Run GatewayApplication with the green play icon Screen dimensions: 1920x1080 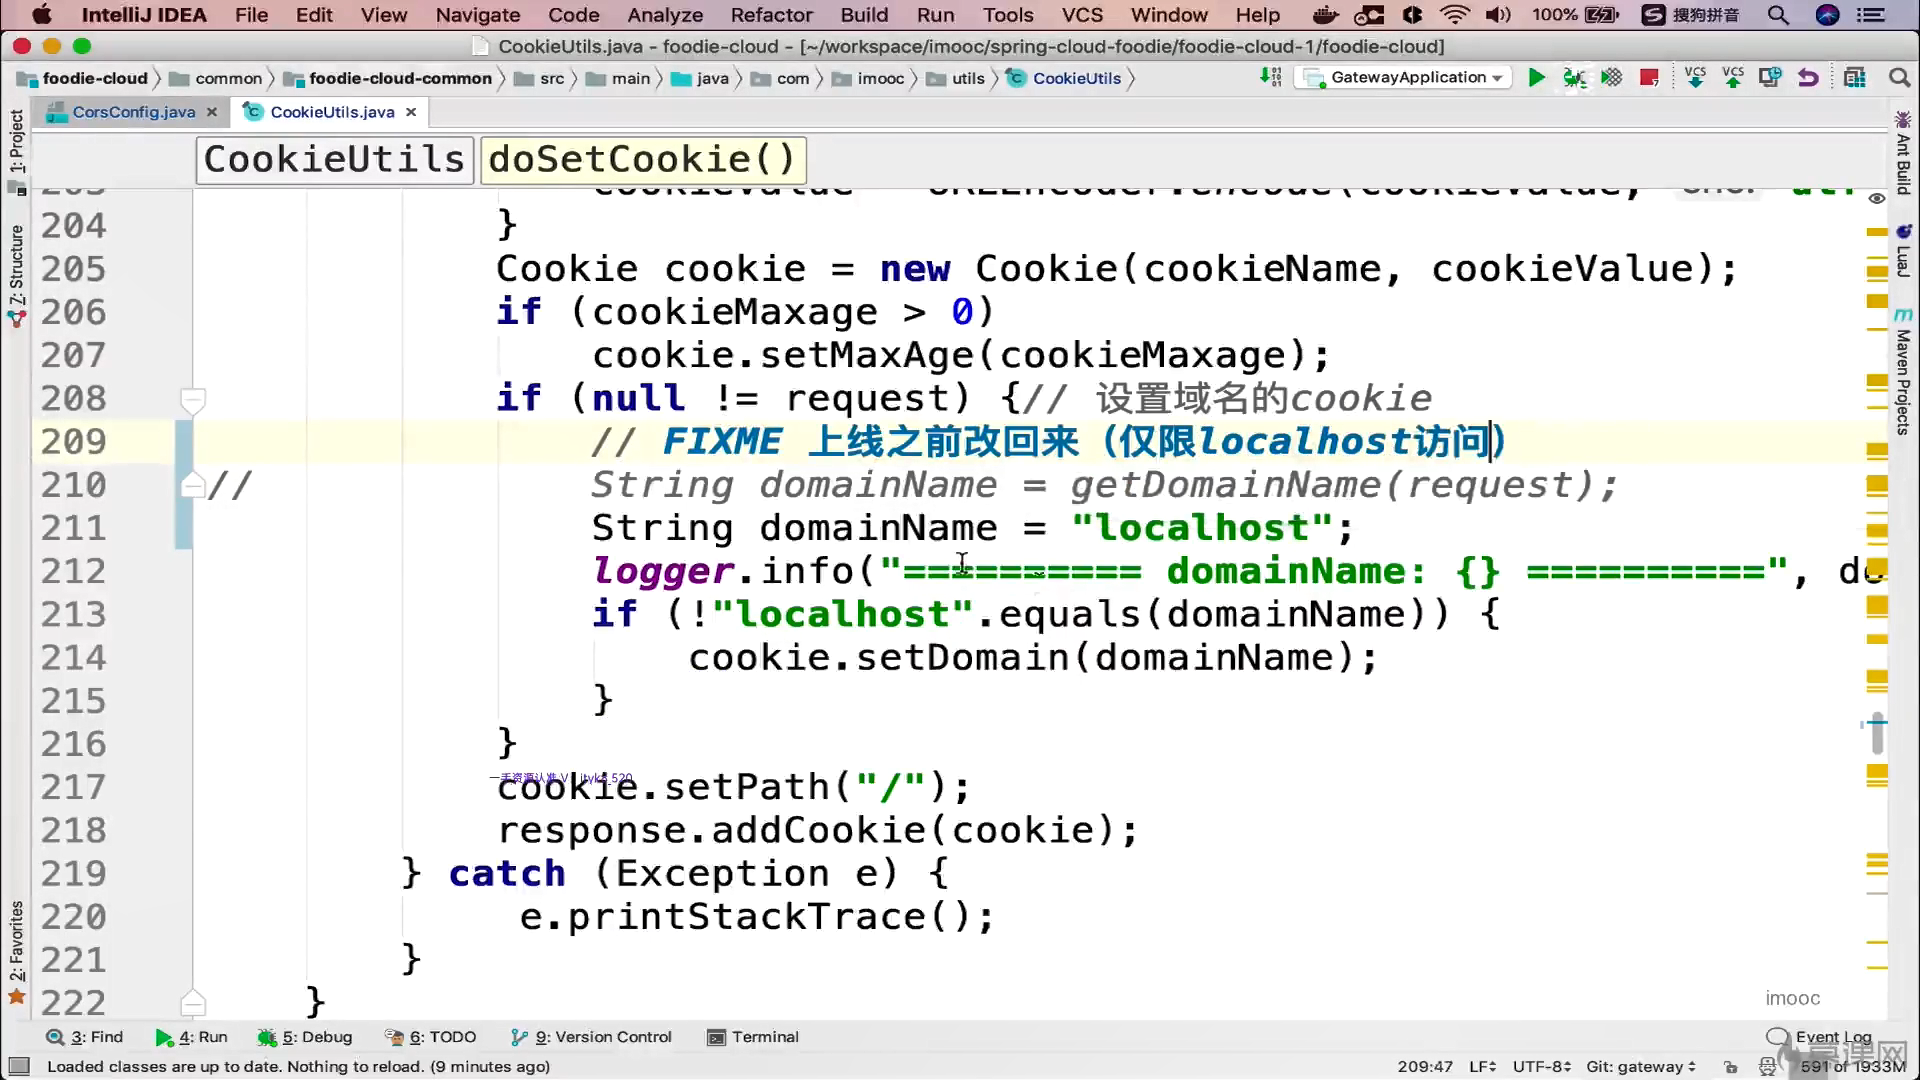coord(1536,78)
